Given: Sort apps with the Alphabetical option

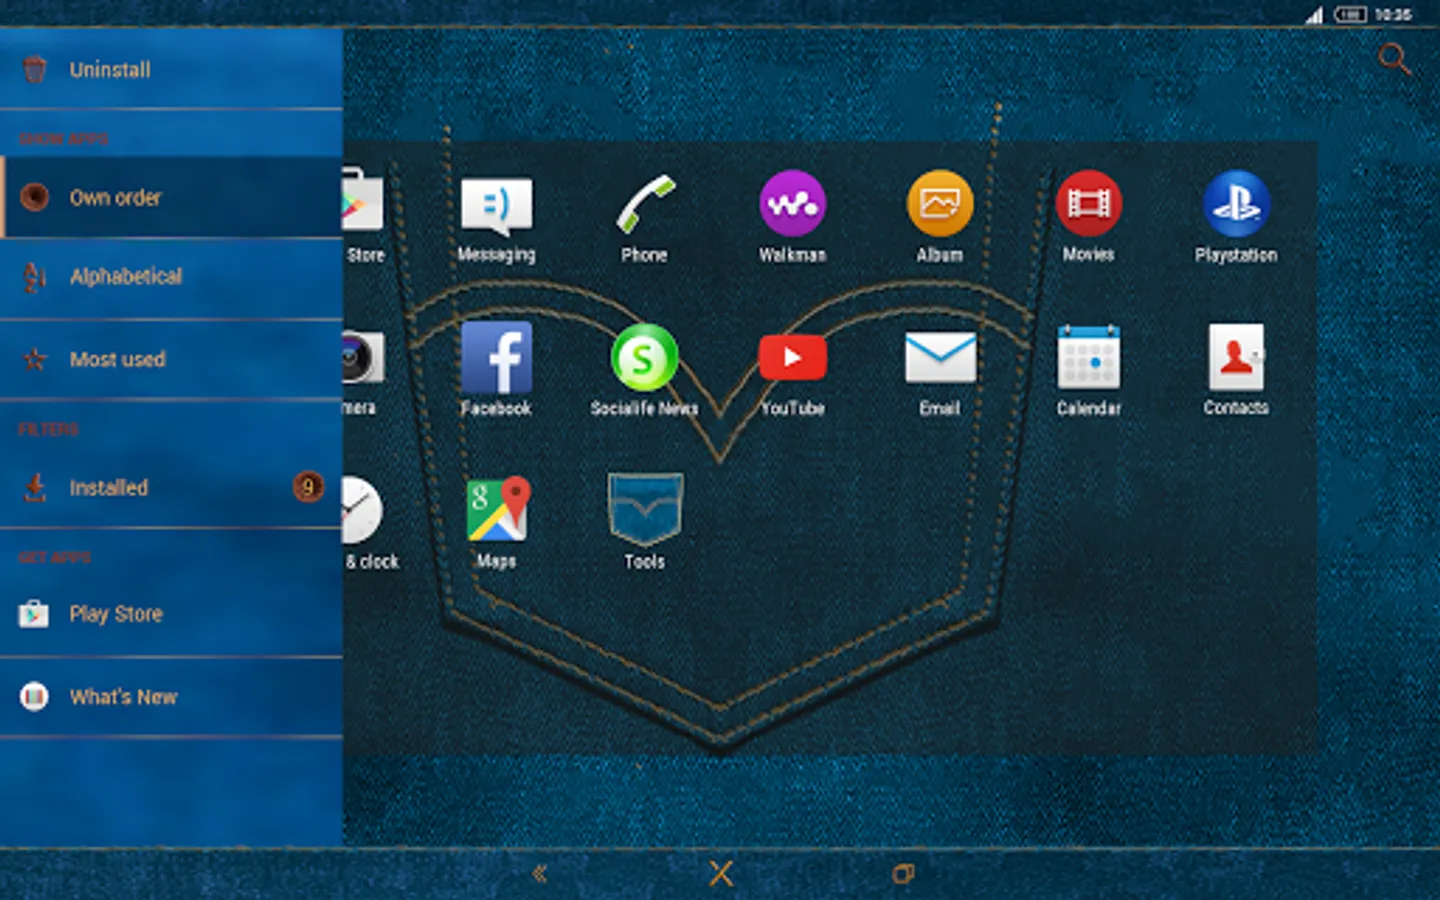Looking at the screenshot, I should tap(171, 277).
